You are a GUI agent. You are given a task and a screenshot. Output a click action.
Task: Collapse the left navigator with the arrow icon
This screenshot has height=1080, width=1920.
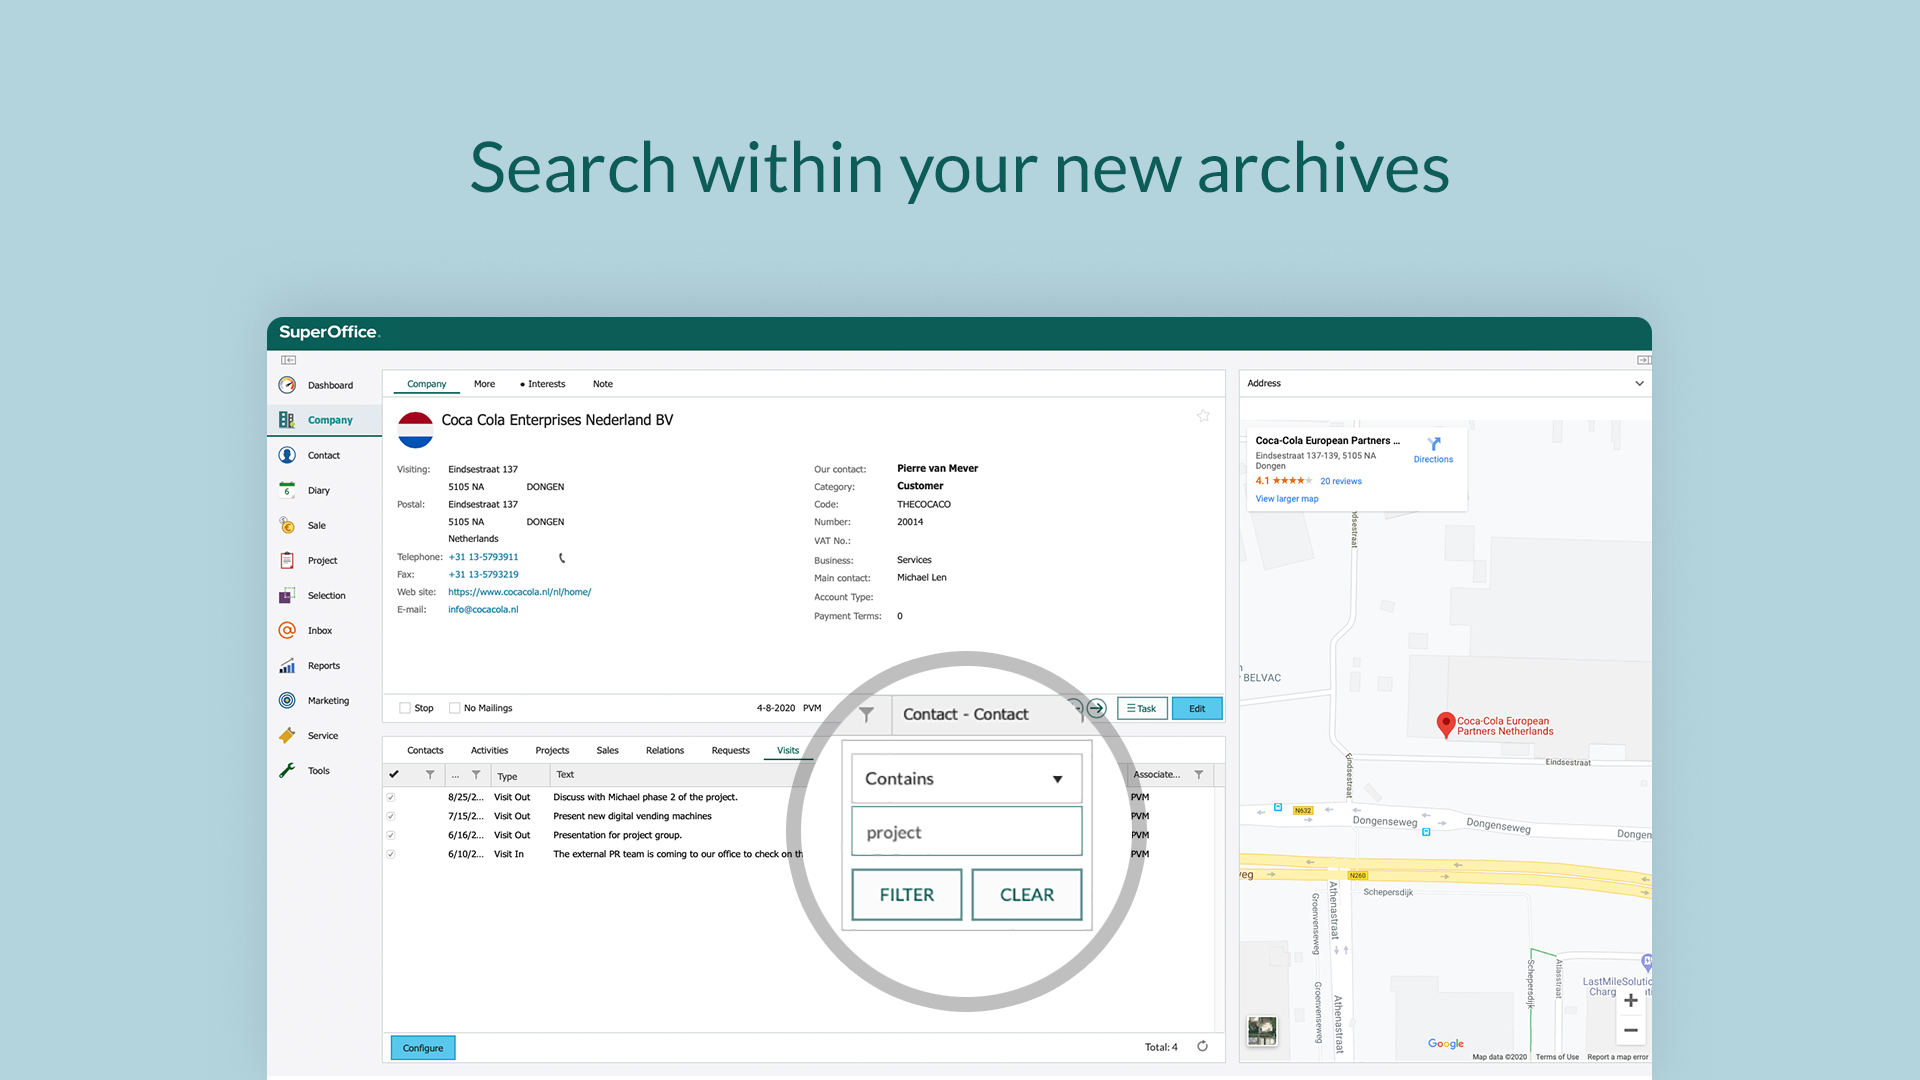288,360
